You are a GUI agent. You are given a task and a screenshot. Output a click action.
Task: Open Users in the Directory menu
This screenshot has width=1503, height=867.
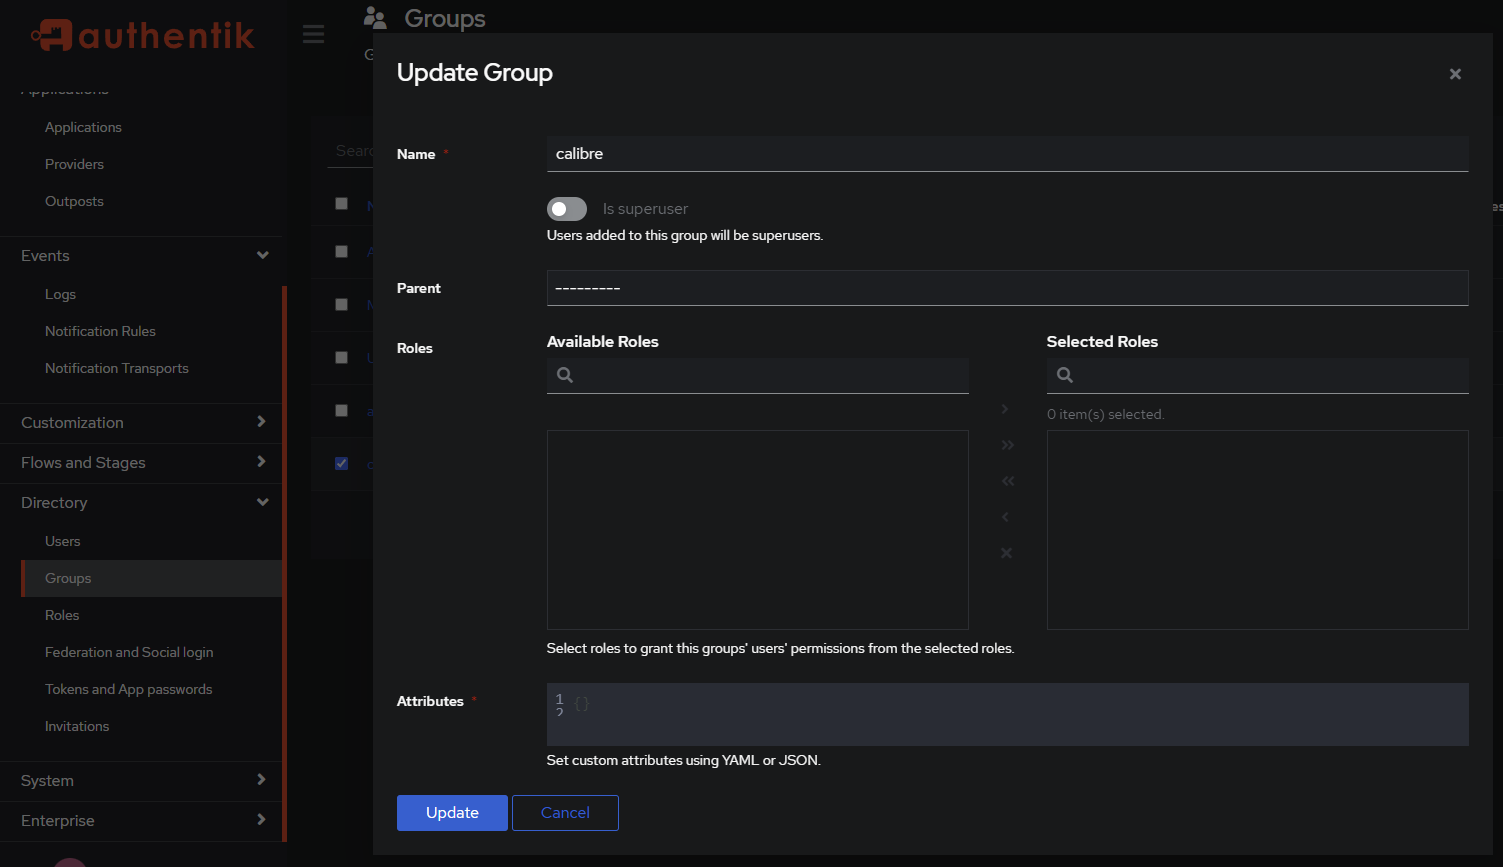63,541
